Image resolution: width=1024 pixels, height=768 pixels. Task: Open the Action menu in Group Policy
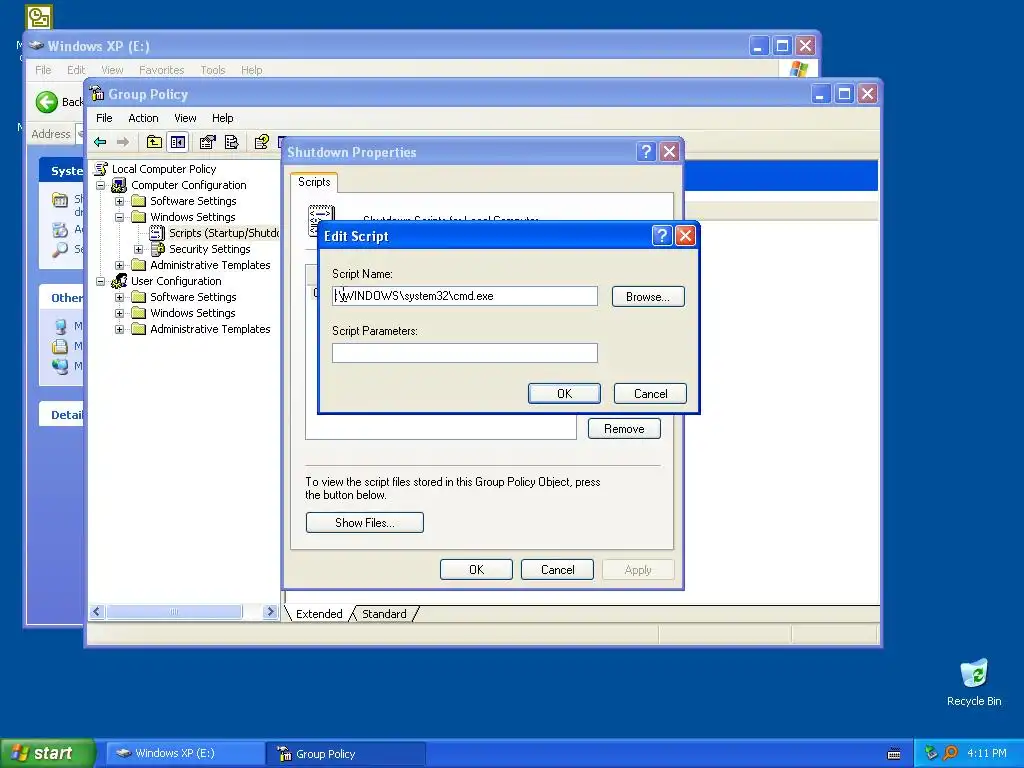point(143,118)
